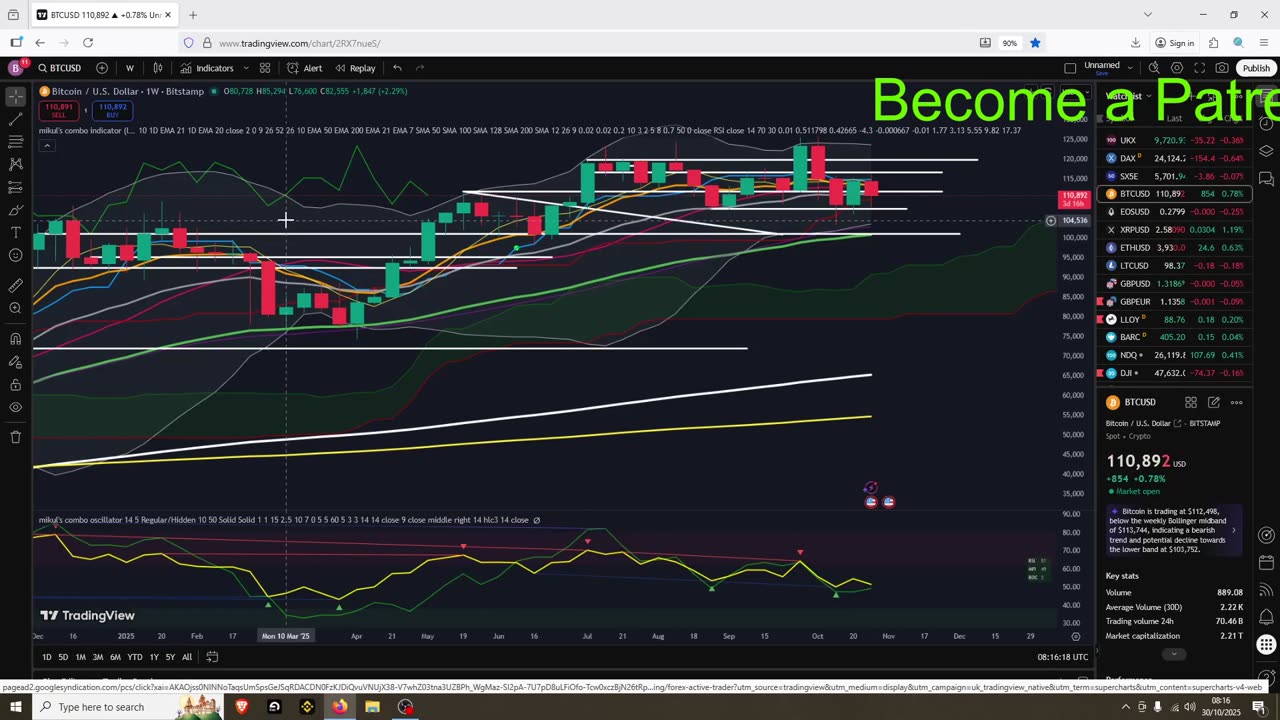The image size is (1280, 720).
Task: Open the W time interval selector
Action: (129, 68)
